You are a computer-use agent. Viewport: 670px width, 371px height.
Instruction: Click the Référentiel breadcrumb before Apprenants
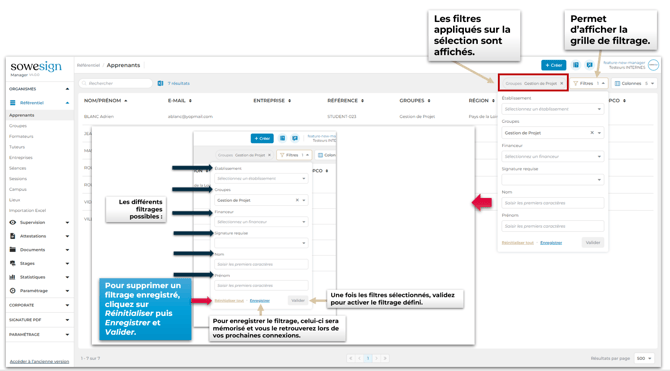(x=88, y=65)
